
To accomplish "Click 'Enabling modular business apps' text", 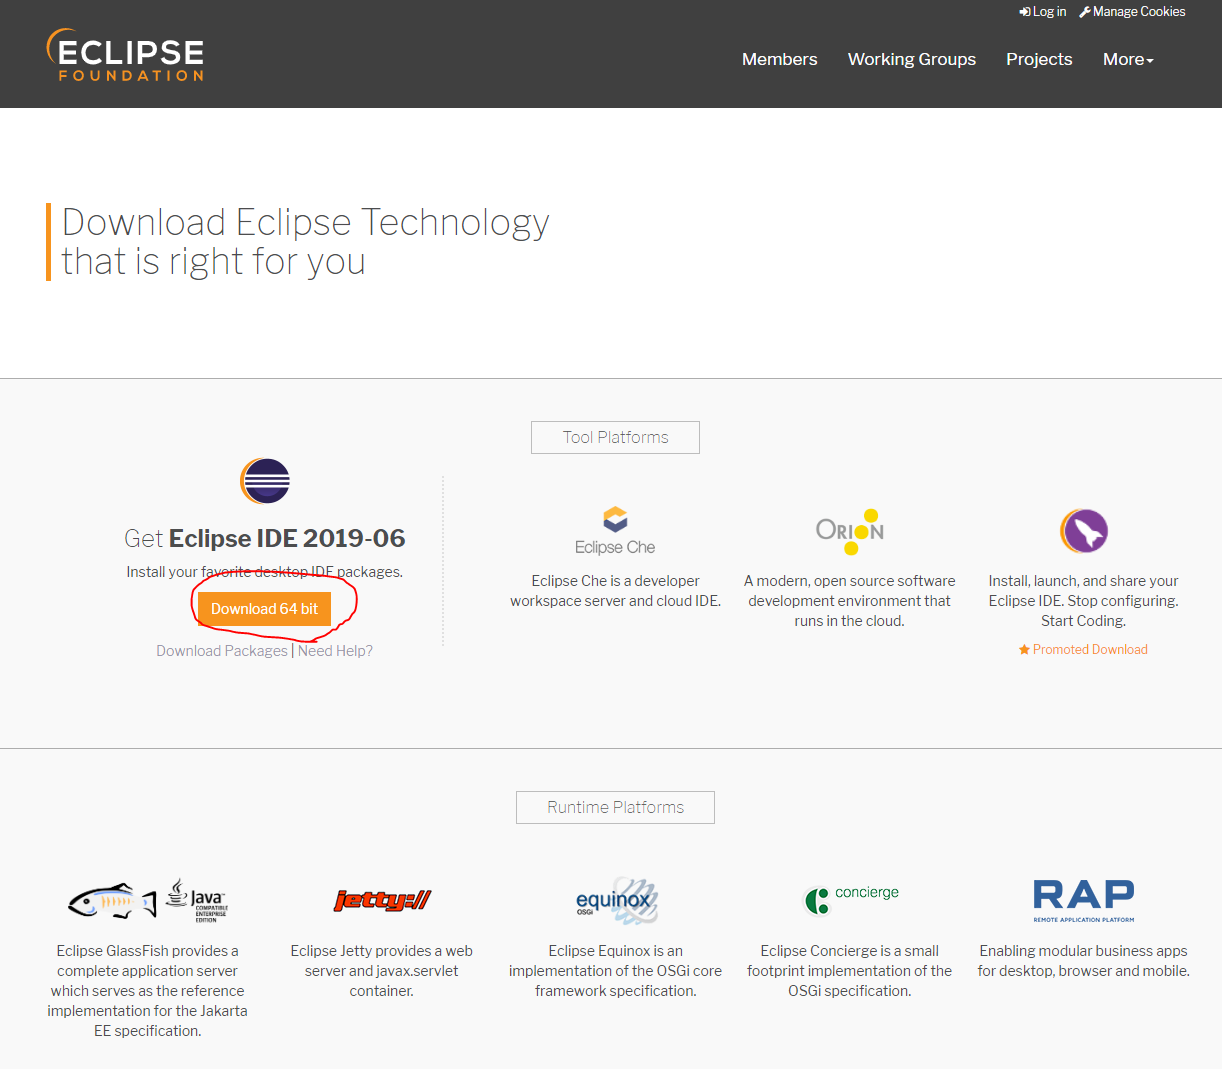I will click(1084, 961).
